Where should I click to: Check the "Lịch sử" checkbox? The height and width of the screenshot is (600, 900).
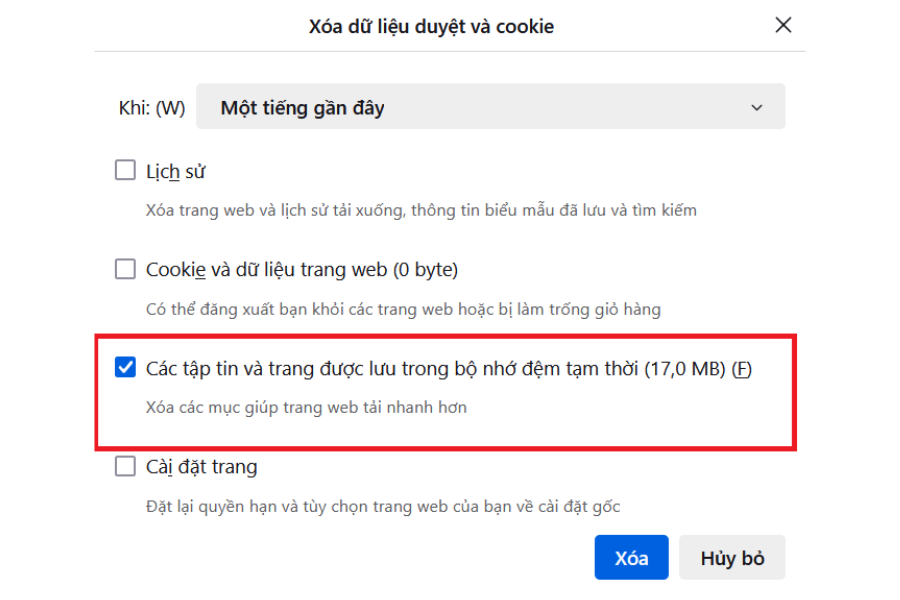tap(125, 170)
